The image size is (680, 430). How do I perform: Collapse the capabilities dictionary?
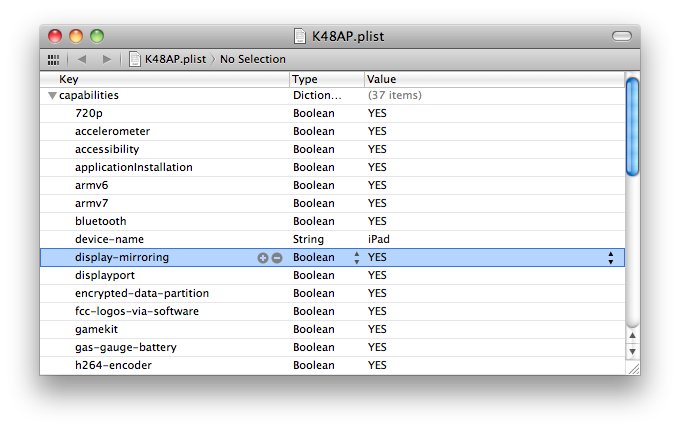click(52, 95)
